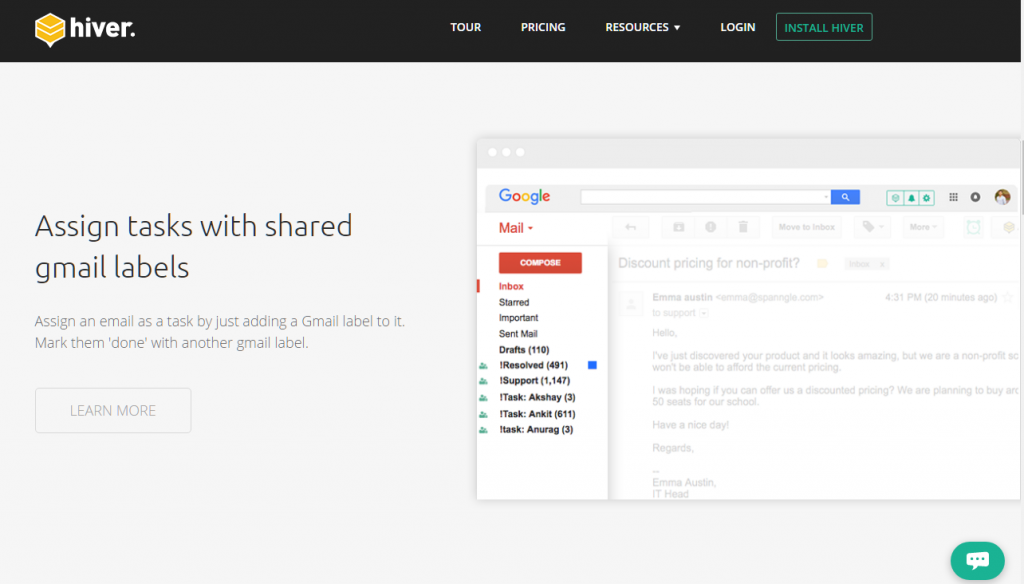Open the Hiver notifications bell
The image size is (1024, 584).
coord(911,197)
